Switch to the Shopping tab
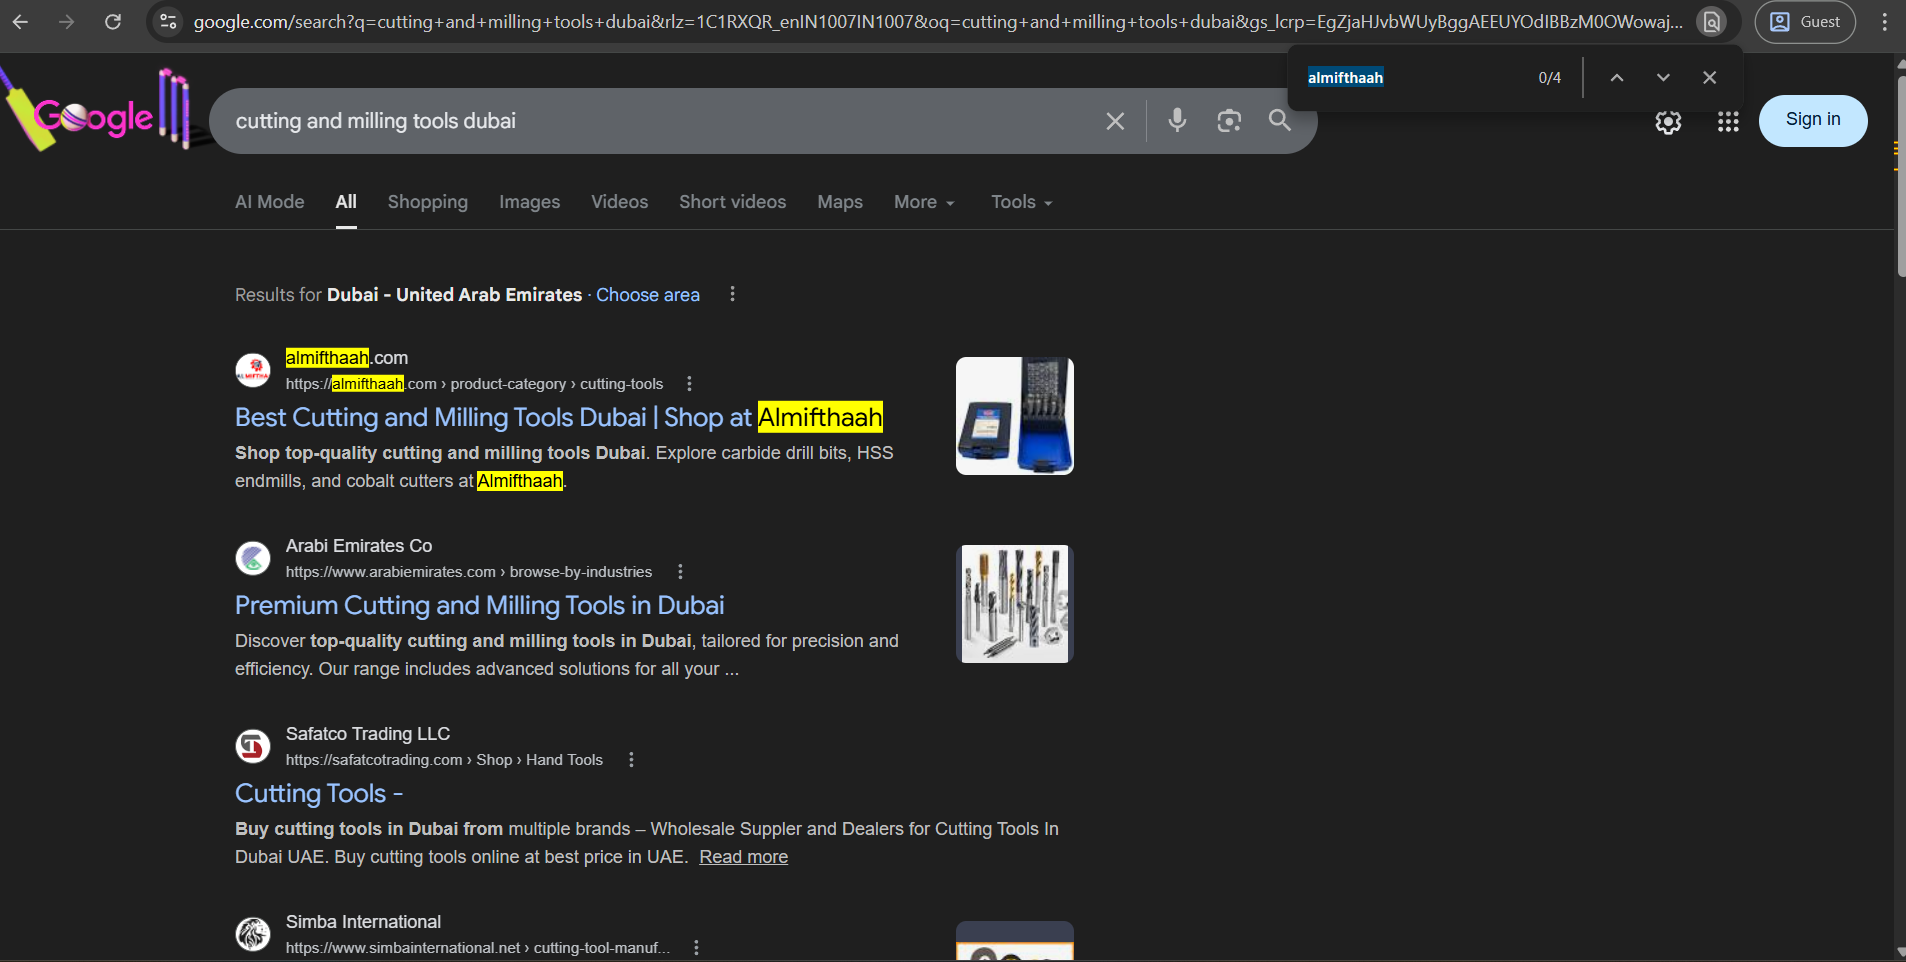The height and width of the screenshot is (962, 1906). click(427, 202)
